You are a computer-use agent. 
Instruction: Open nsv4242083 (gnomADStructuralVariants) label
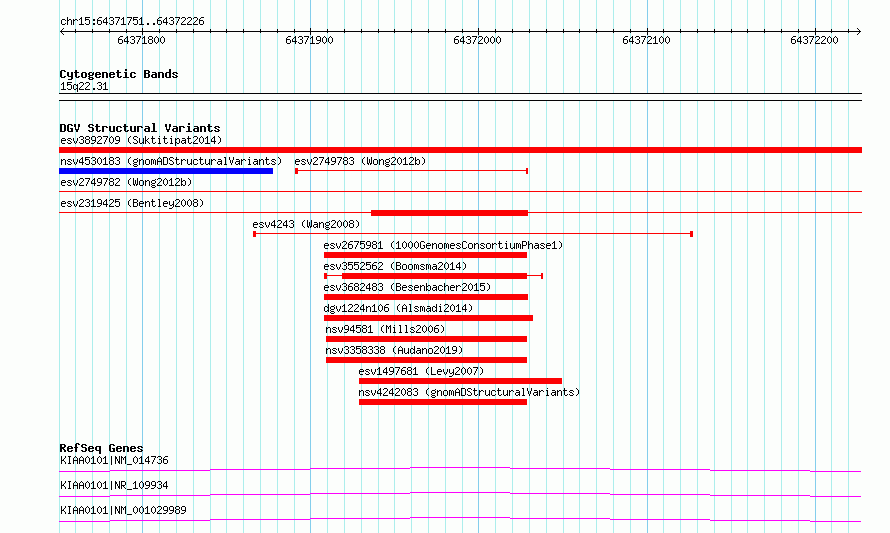click(x=469, y=392)
